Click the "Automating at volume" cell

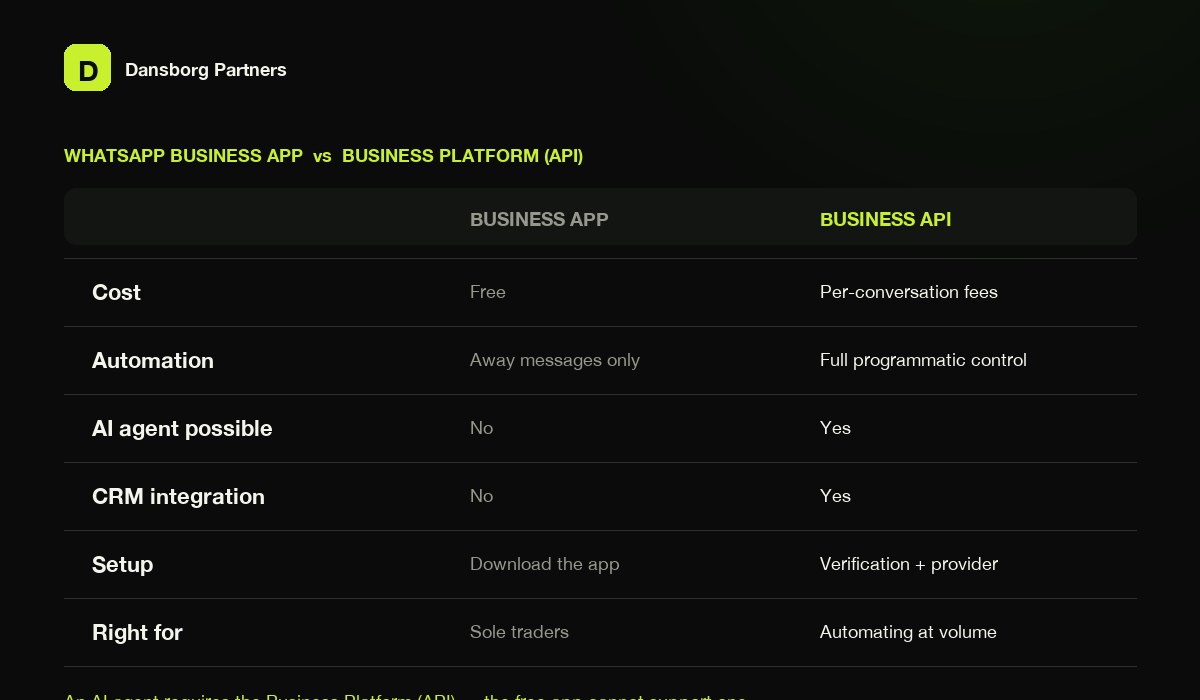(x=908, y=632)
